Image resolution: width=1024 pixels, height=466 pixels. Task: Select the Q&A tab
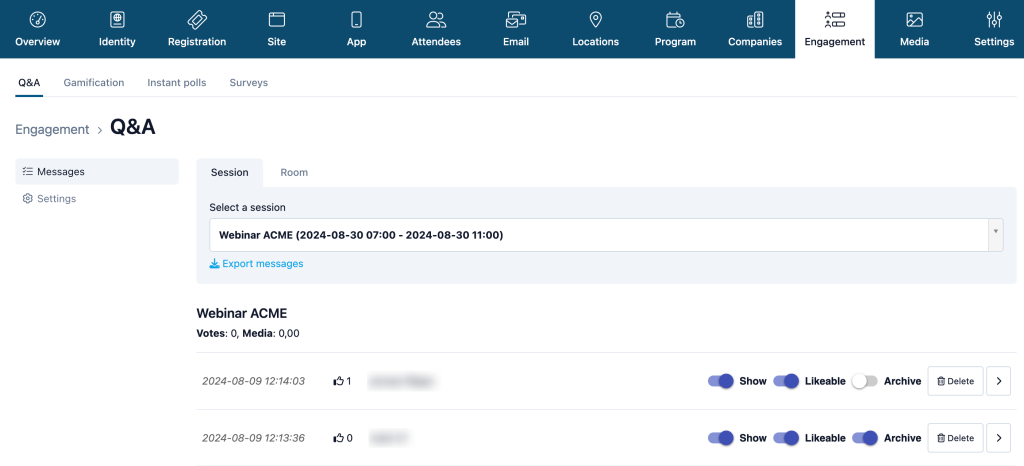(x=29, y=83)
